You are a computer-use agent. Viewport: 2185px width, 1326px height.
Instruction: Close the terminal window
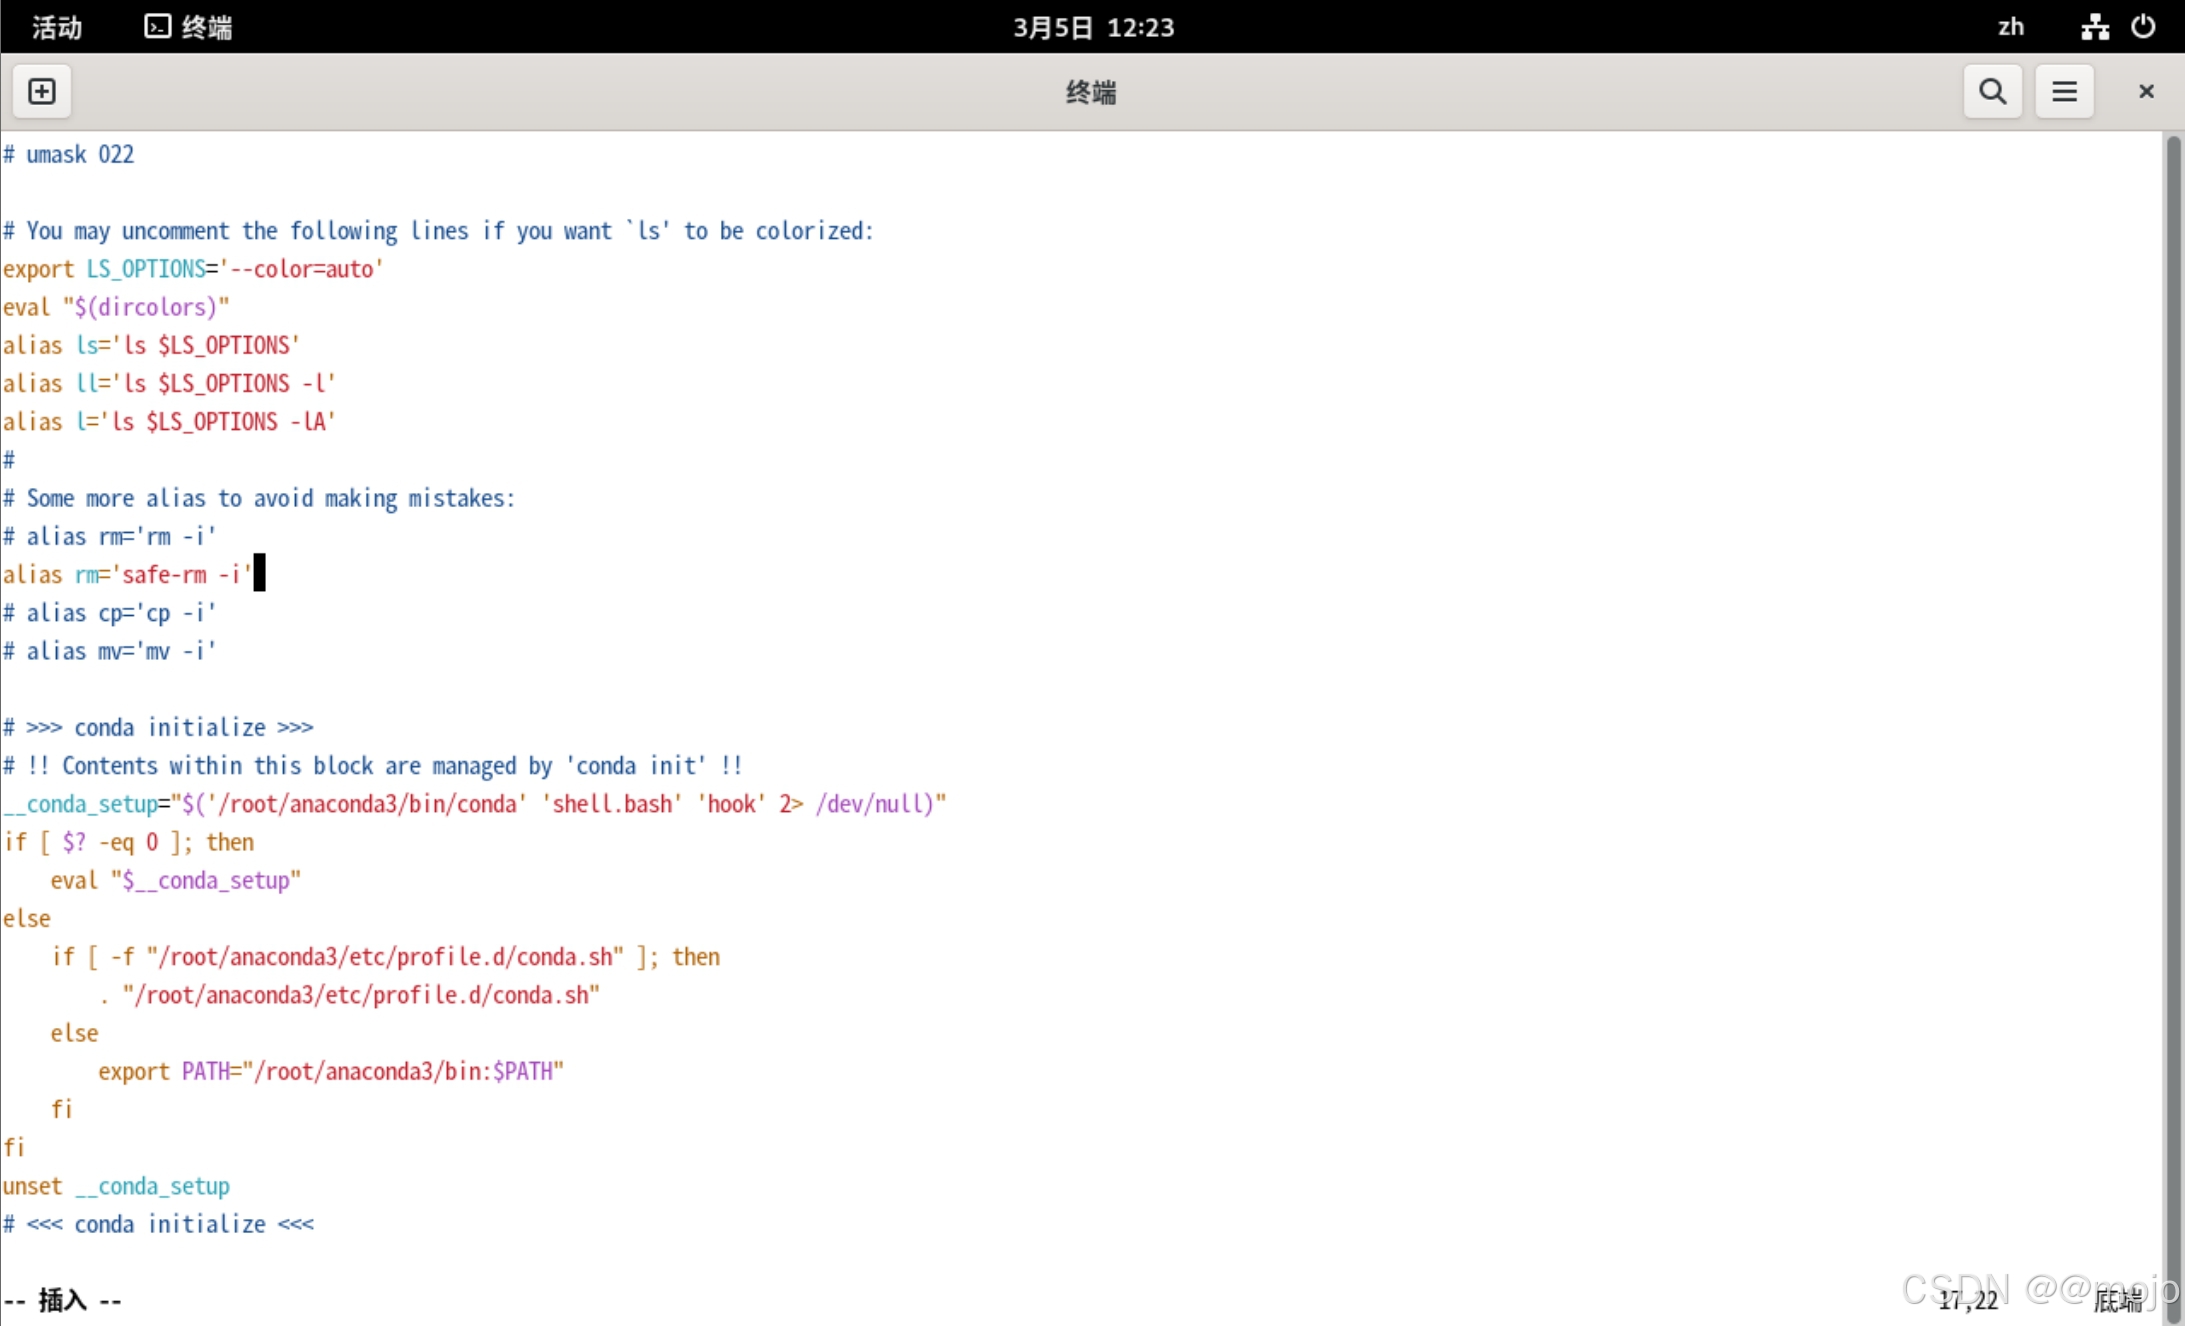point(2146,91)
